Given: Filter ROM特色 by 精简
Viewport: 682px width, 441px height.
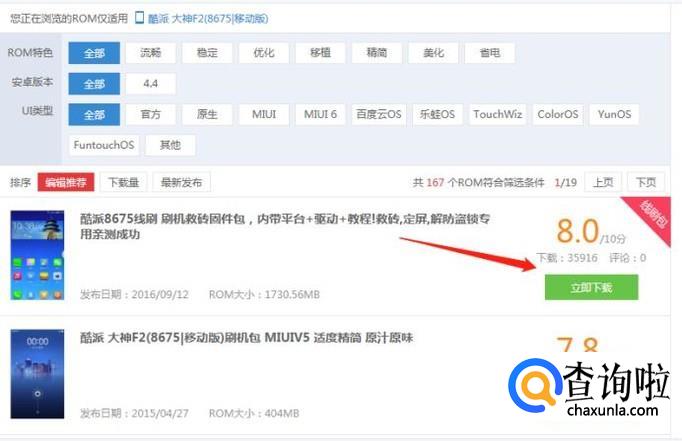Looking at the screenshot, I should pos(377,53).
